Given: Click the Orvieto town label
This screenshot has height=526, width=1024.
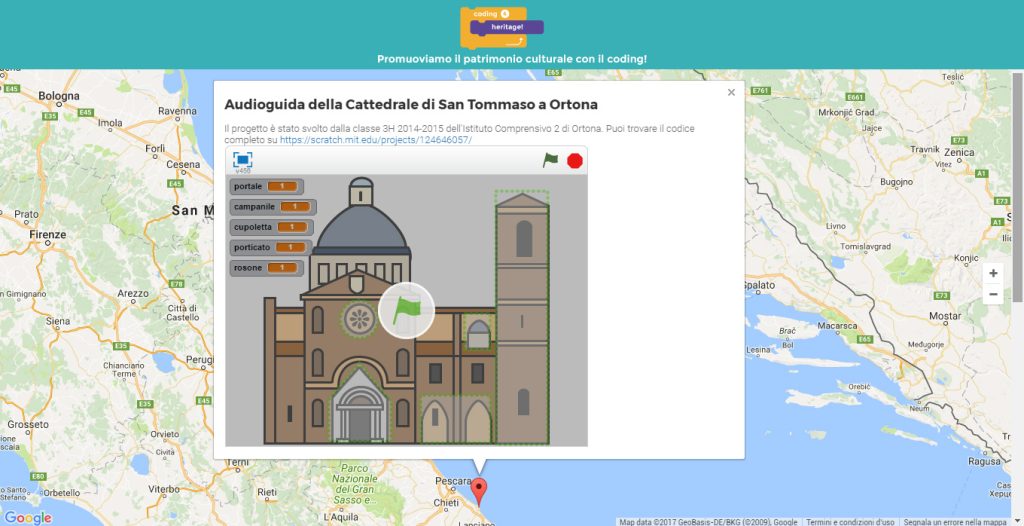Looking at the screenshot, I should click(x=165, y=434).
